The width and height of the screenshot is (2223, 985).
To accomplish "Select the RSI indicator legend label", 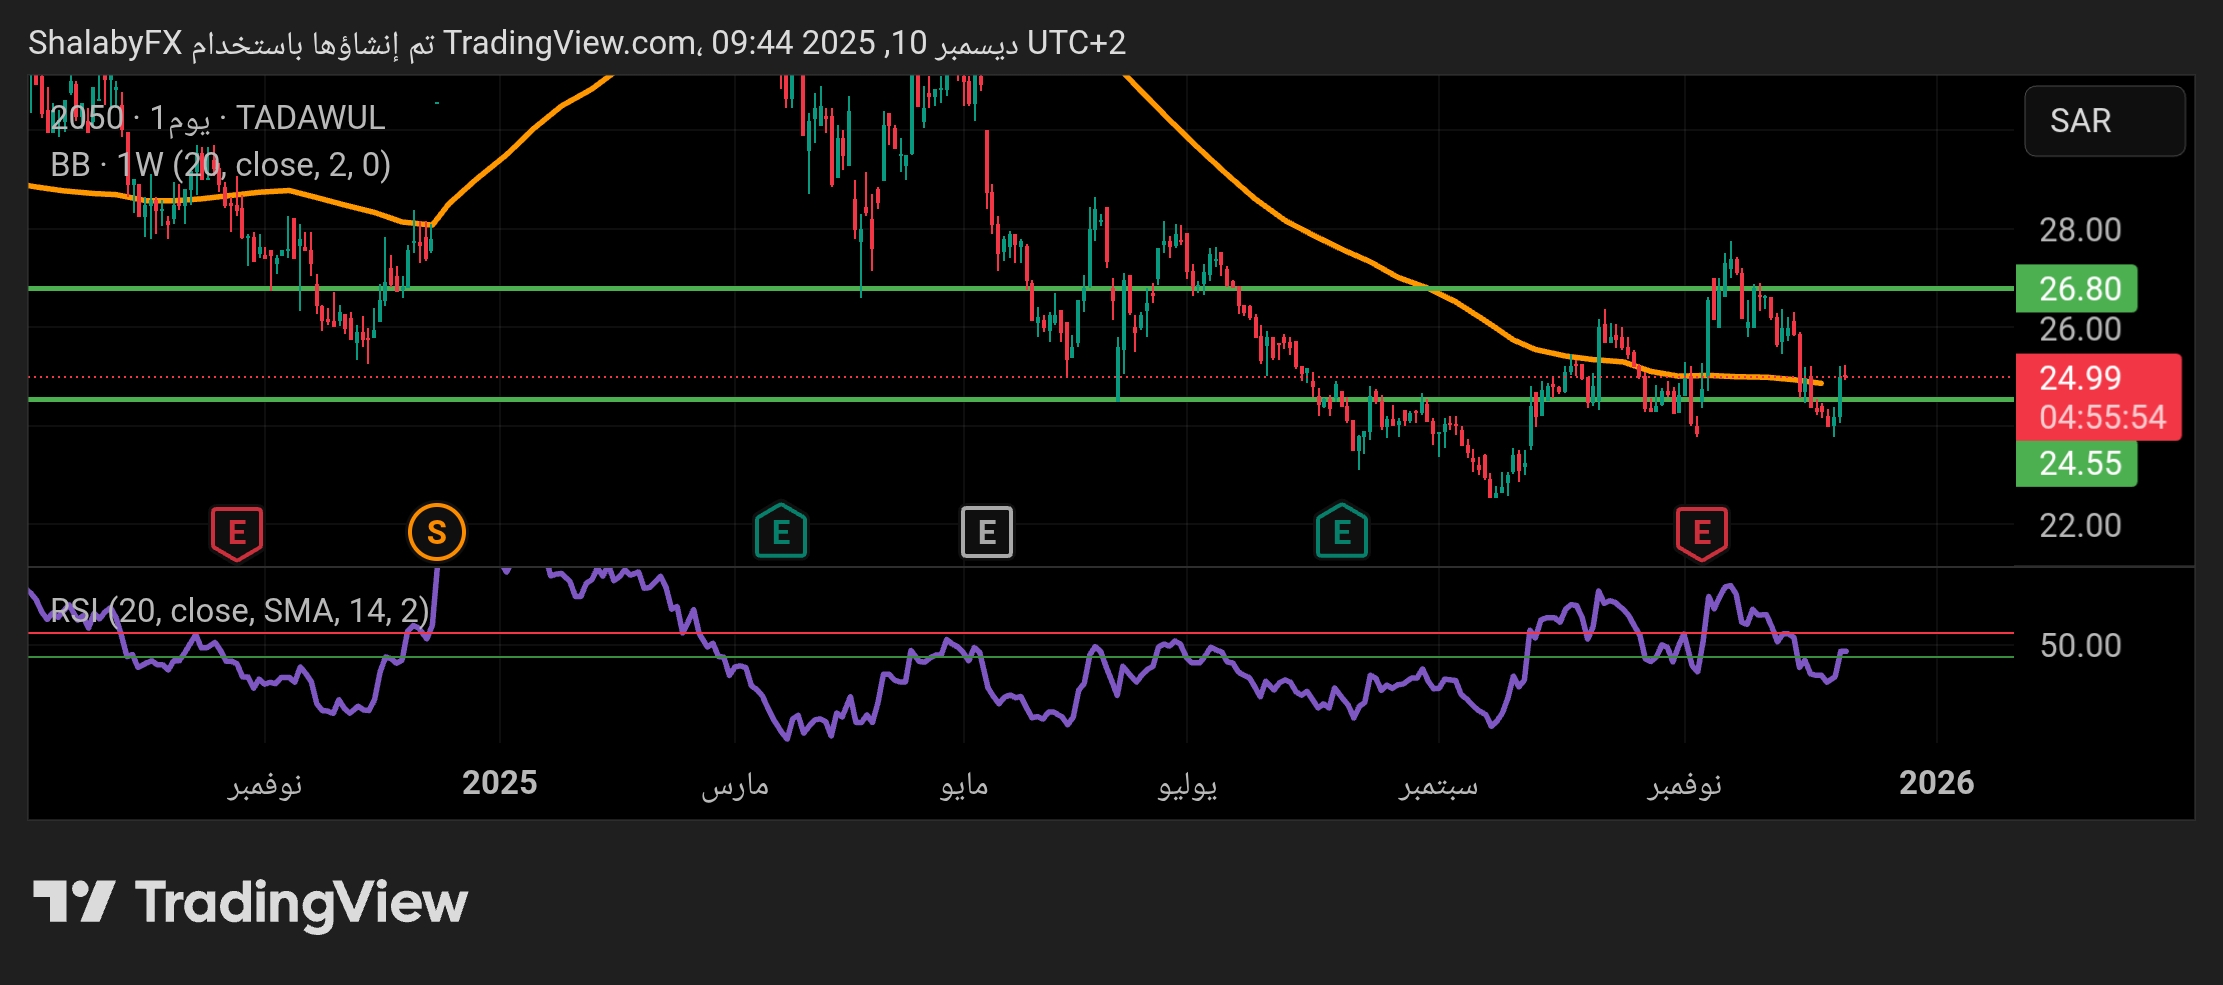I will [240, 610].
